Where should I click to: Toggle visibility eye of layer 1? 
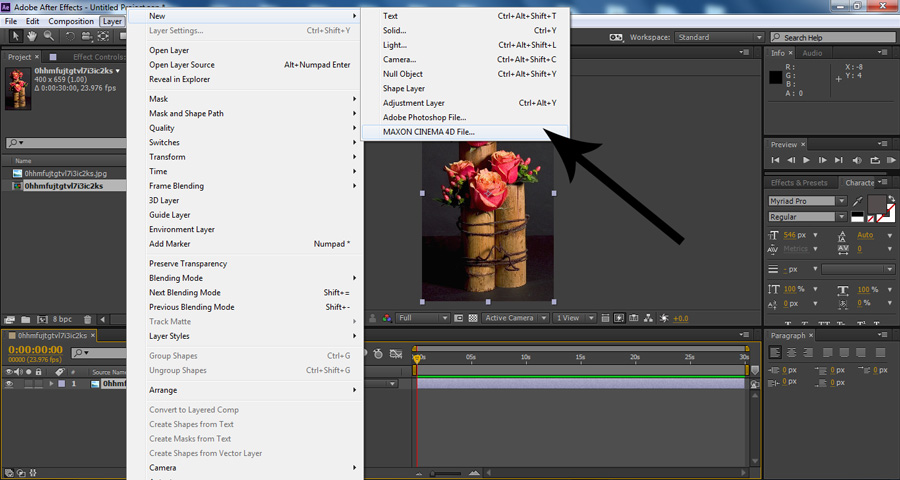click(9, 384)
